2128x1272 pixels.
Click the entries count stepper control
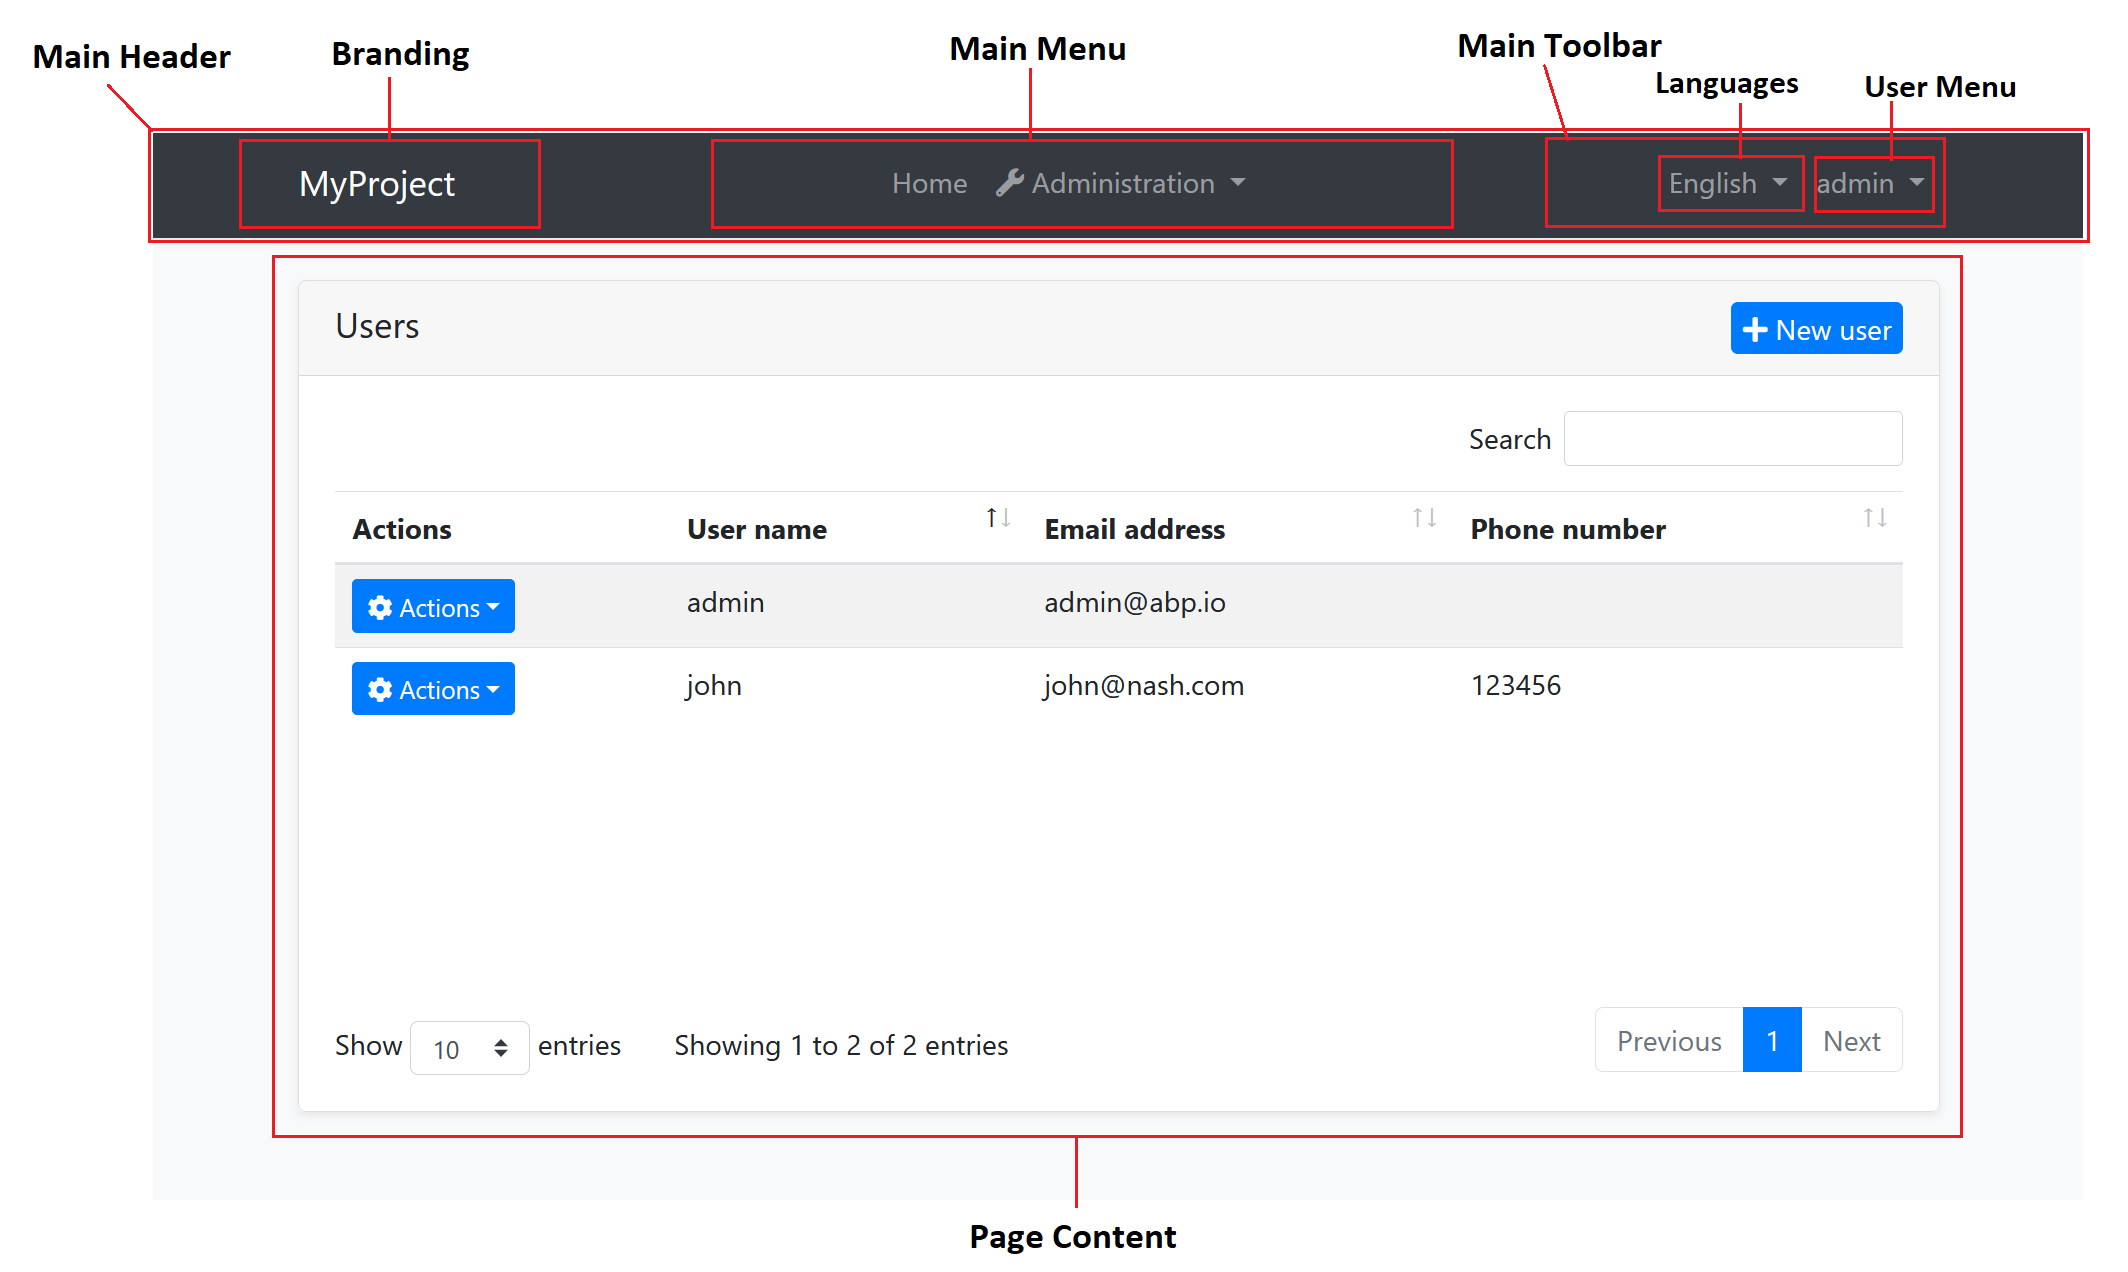(501, 1047)
